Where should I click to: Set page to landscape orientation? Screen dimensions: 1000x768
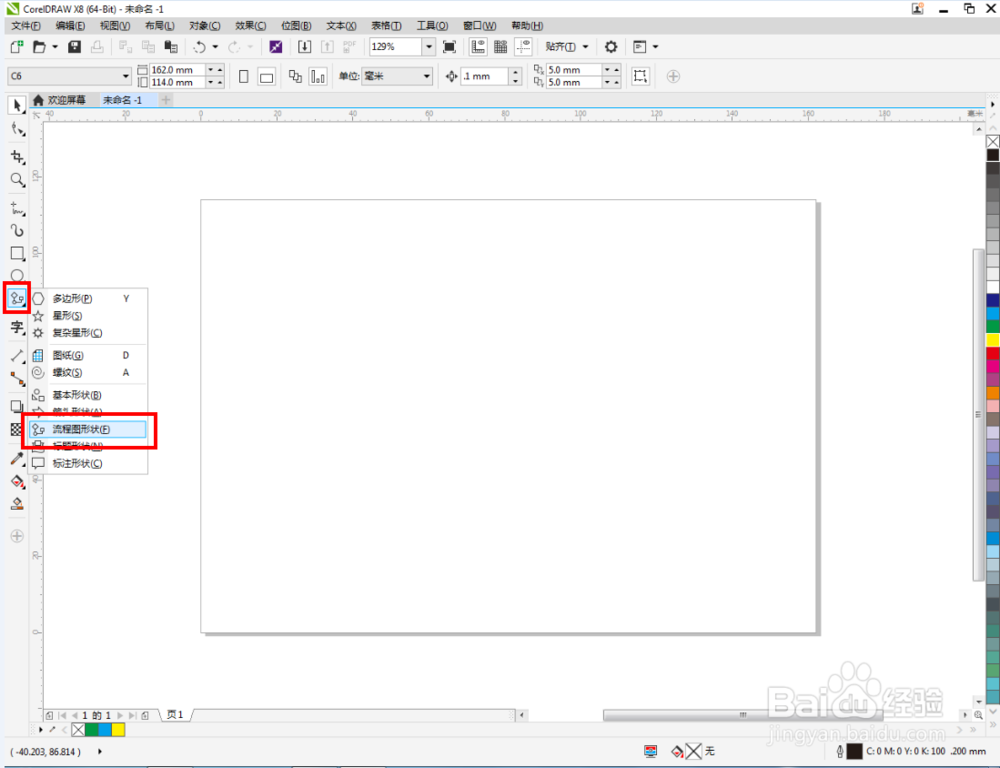(267, 77)
